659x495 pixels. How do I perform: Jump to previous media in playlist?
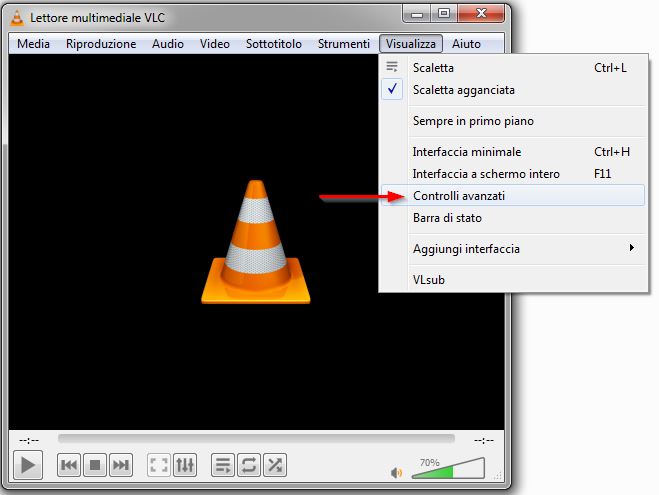[x=69, y=465]
